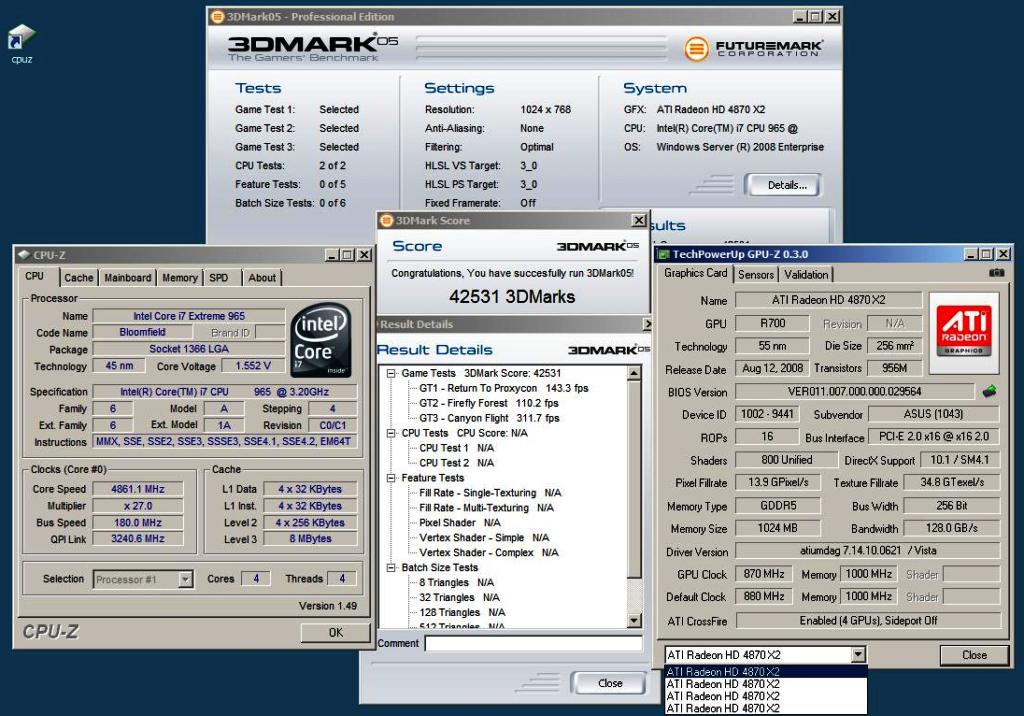Click Close in the 3DMark Score dialog
Image resolution: width=1024 pixels, height=716 pixels.
tap(609, 683)
